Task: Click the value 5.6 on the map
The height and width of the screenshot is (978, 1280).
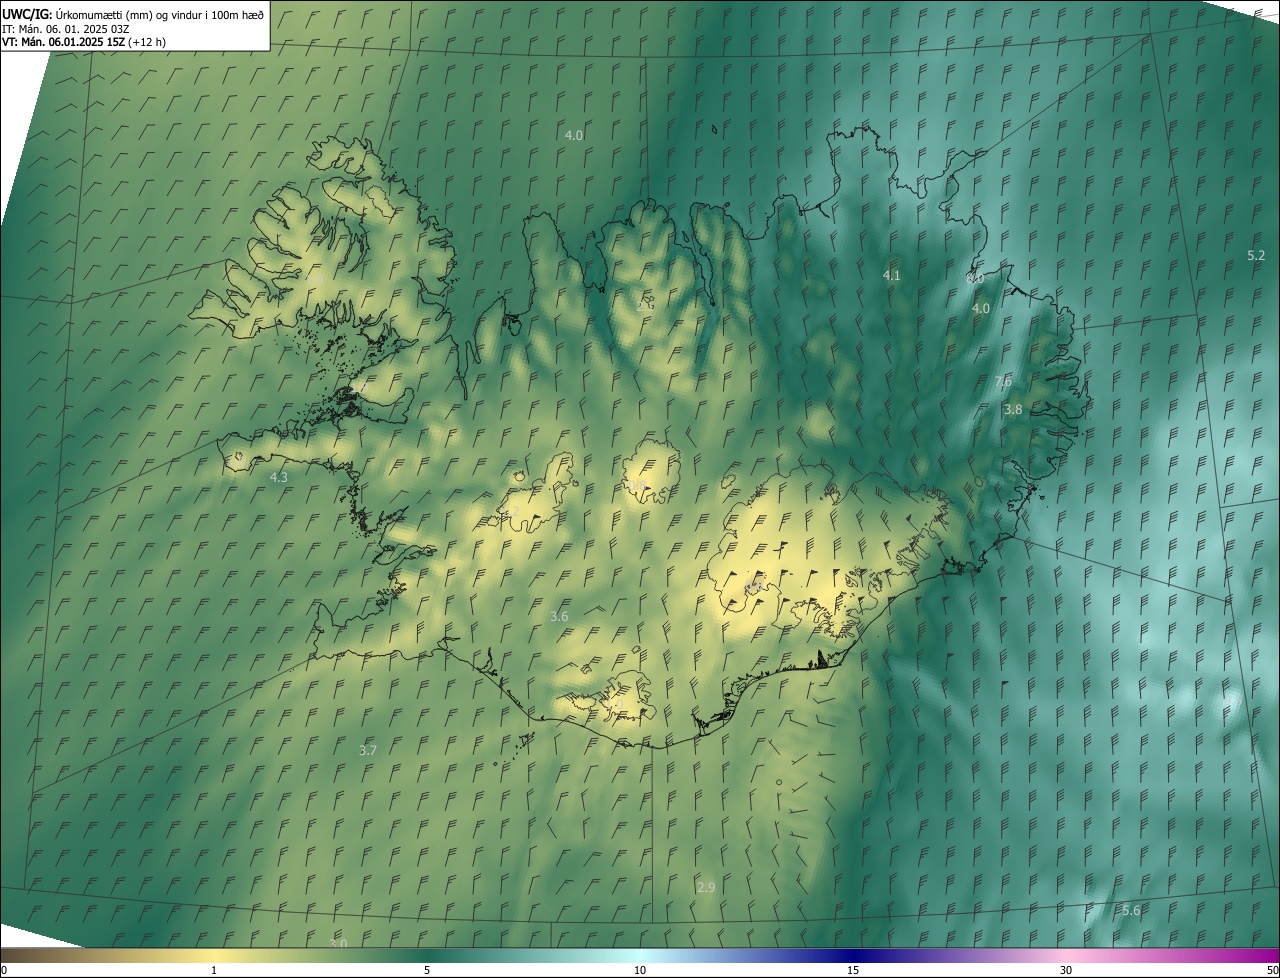Action: coord(1131,910)
